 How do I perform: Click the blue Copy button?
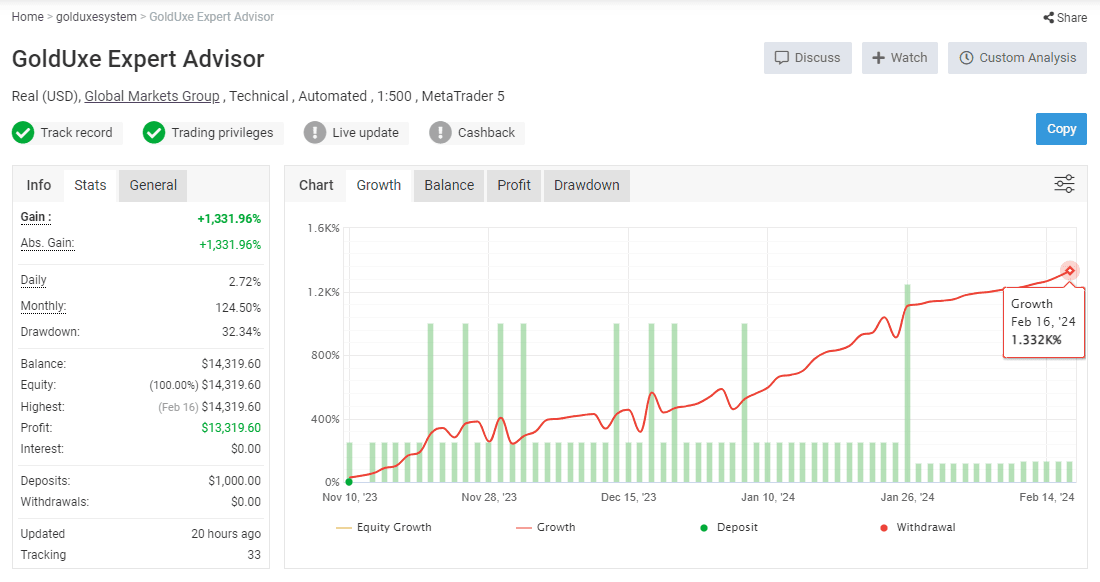click(x=1061, y=129)
